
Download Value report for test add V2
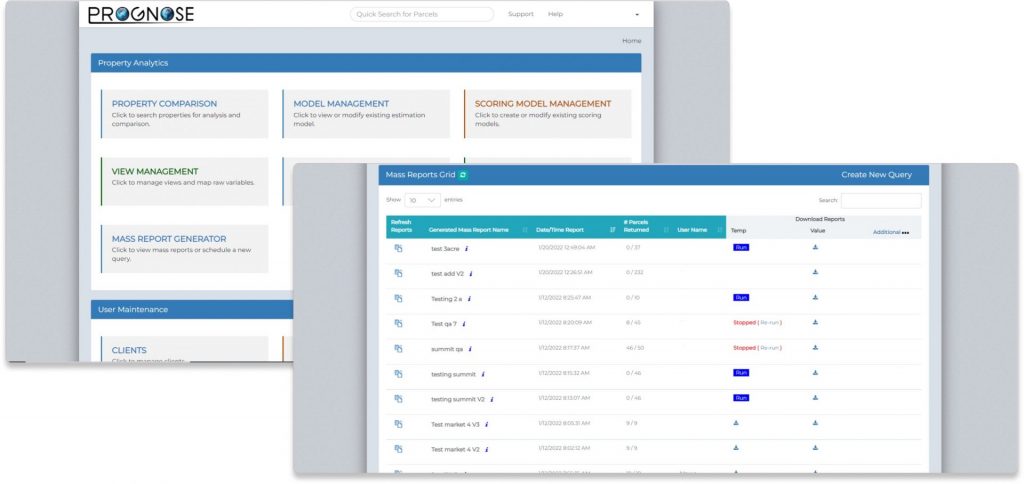[x=815, y=272]
